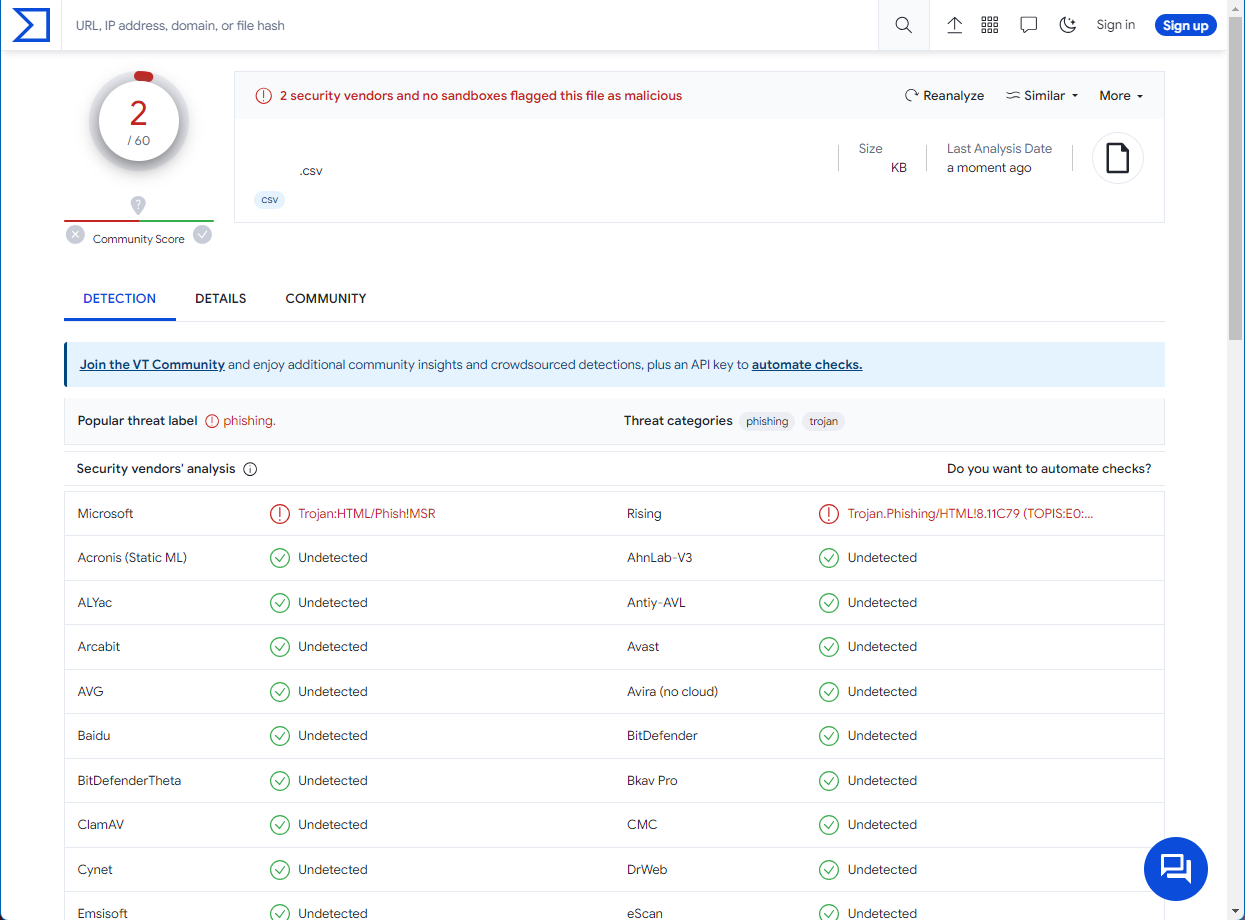Image resolution: width=1245 pixels, height=920 pixels.
Task: Click the upload file arrow icon
Action: click(x=955, y=25)
